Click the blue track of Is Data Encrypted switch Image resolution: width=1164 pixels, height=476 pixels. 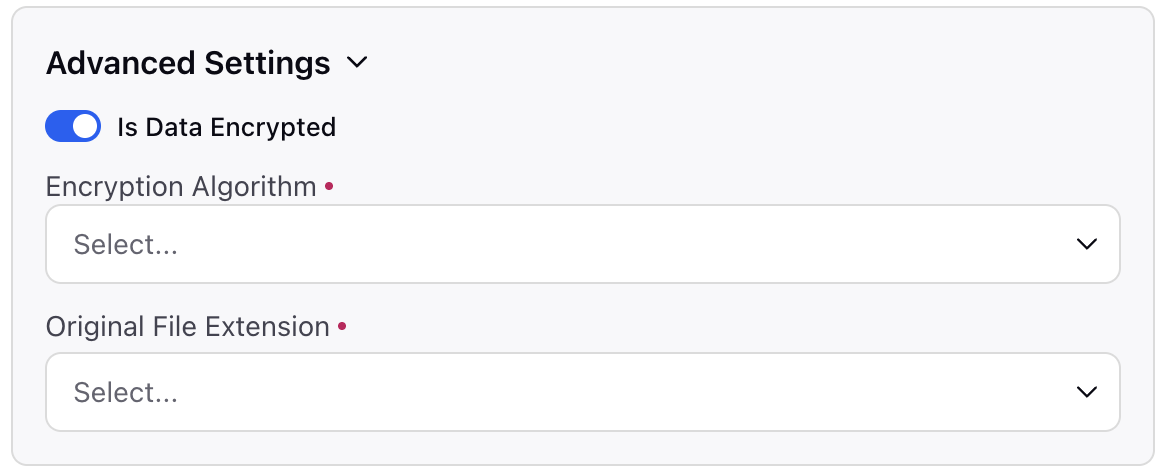click(x=59, y=126)
